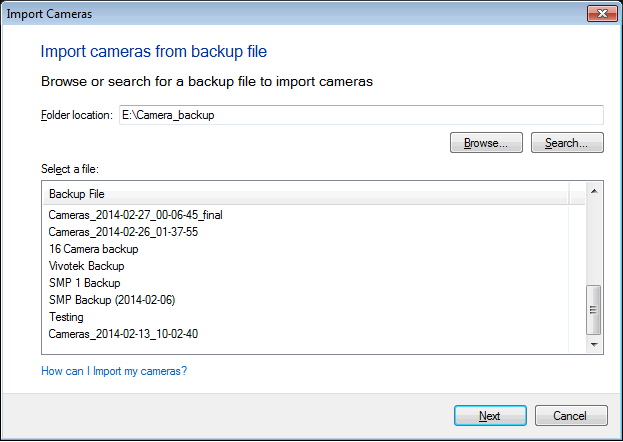
Task: Select the Vivotek Backup file
Action: (86, 266)
